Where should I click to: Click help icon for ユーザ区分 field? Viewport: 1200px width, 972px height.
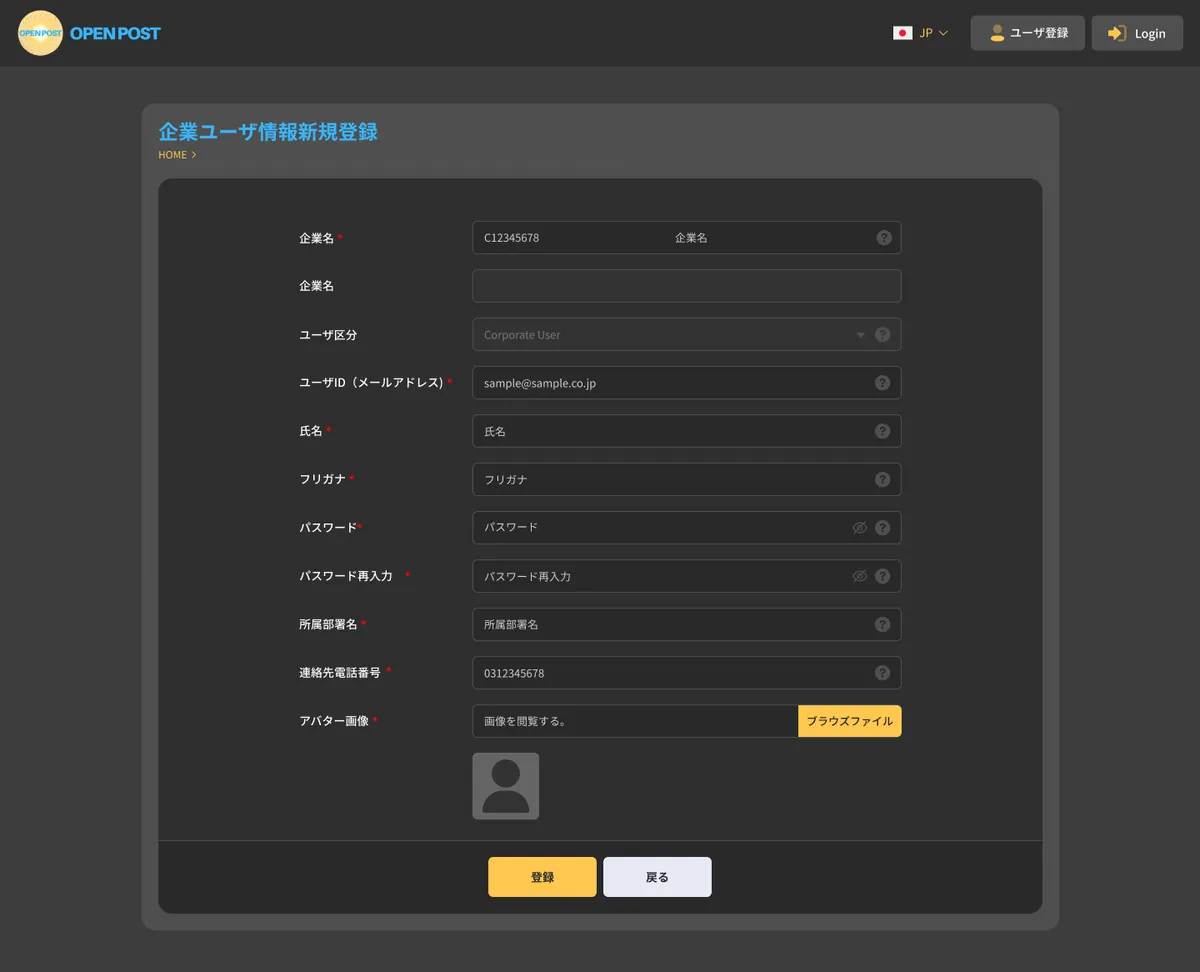click(883, 335)
